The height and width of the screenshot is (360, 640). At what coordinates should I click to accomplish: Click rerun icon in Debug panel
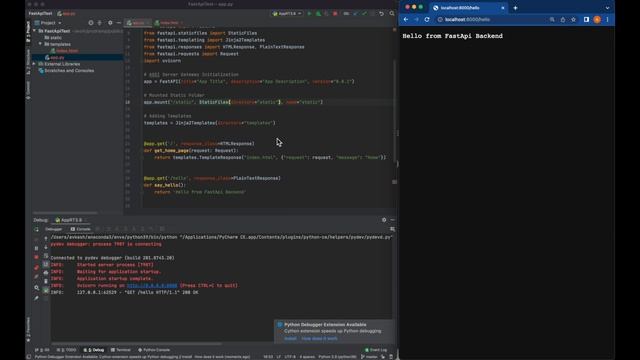[36, 229]
